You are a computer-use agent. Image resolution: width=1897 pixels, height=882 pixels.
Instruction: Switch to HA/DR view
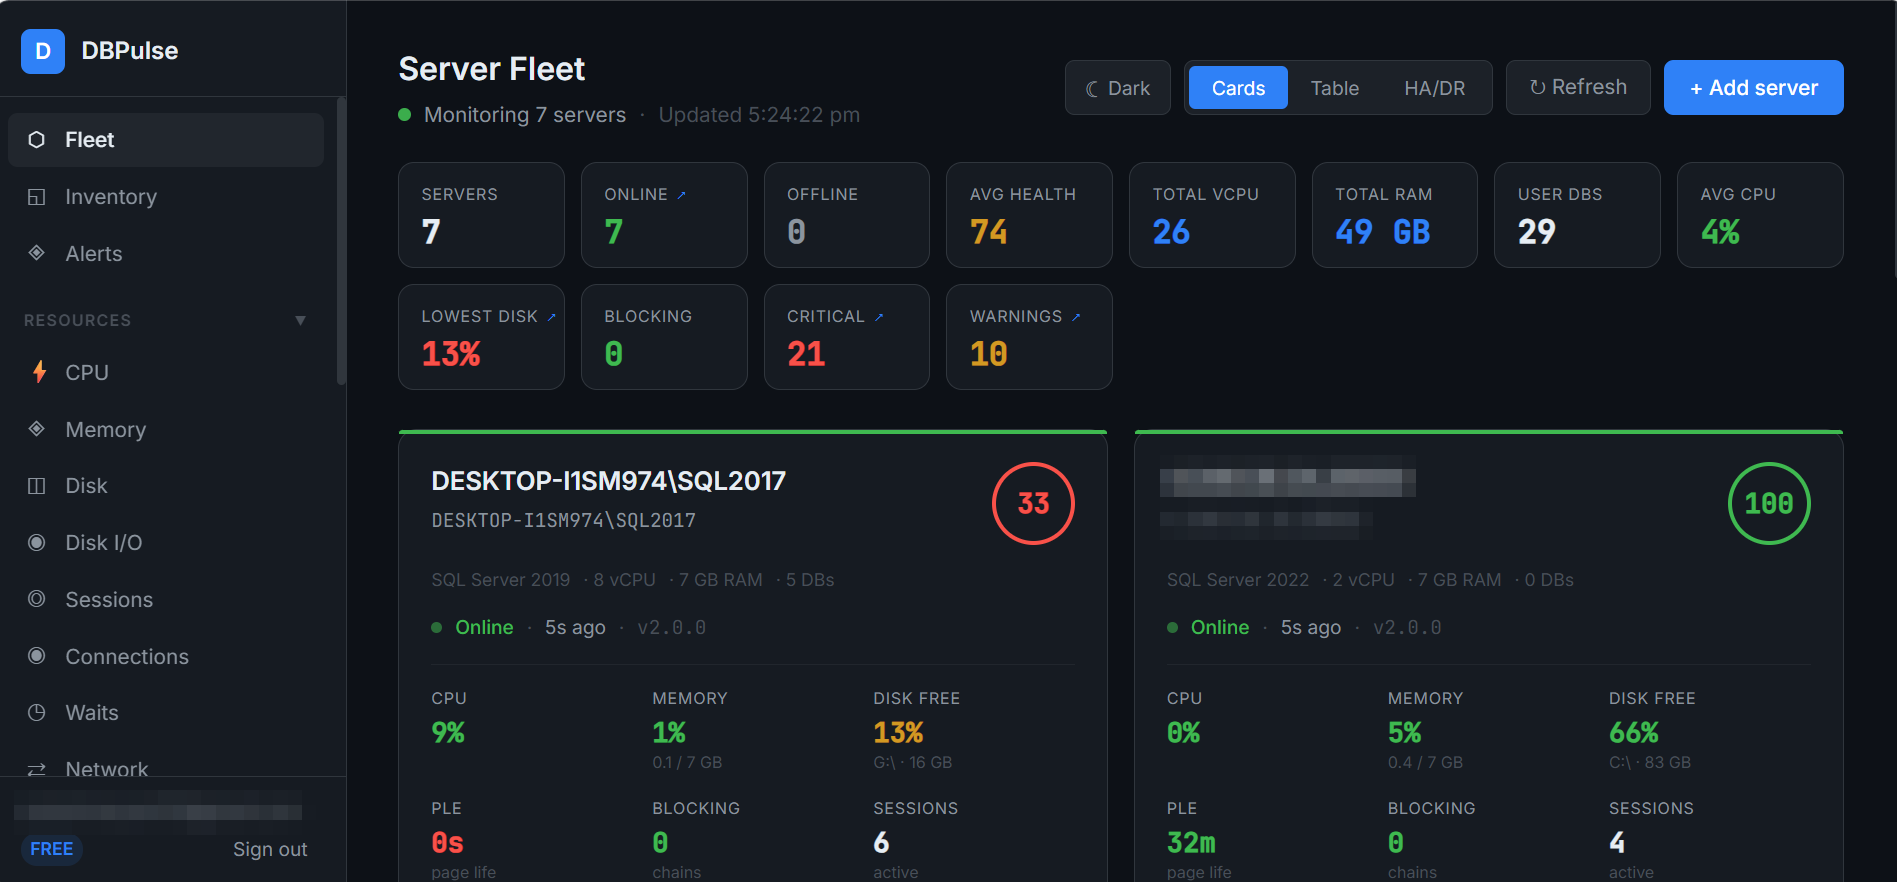(1434, 88)
